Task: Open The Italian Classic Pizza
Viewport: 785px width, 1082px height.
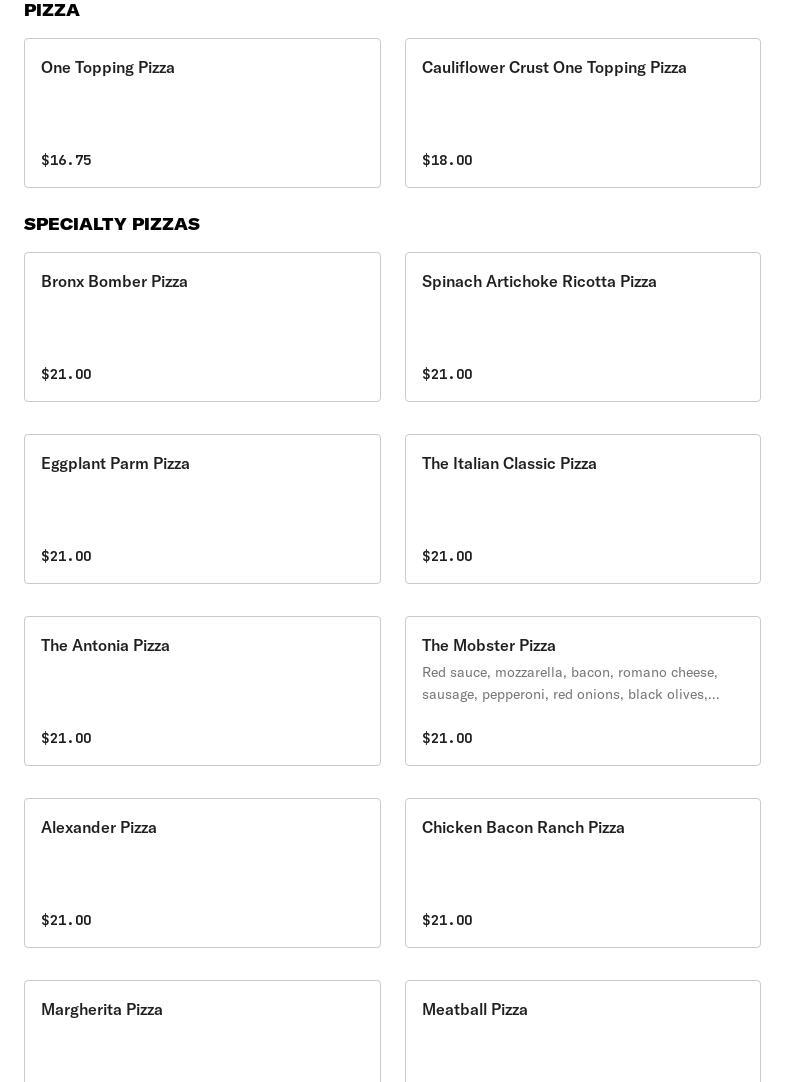Action: click(582, 508)
